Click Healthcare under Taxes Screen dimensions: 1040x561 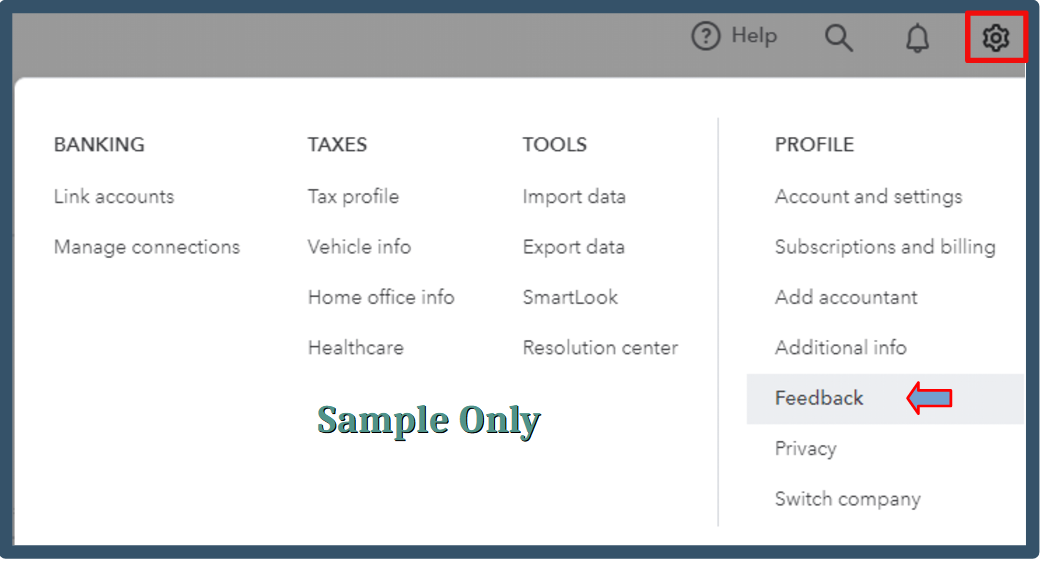pos(356,347)
